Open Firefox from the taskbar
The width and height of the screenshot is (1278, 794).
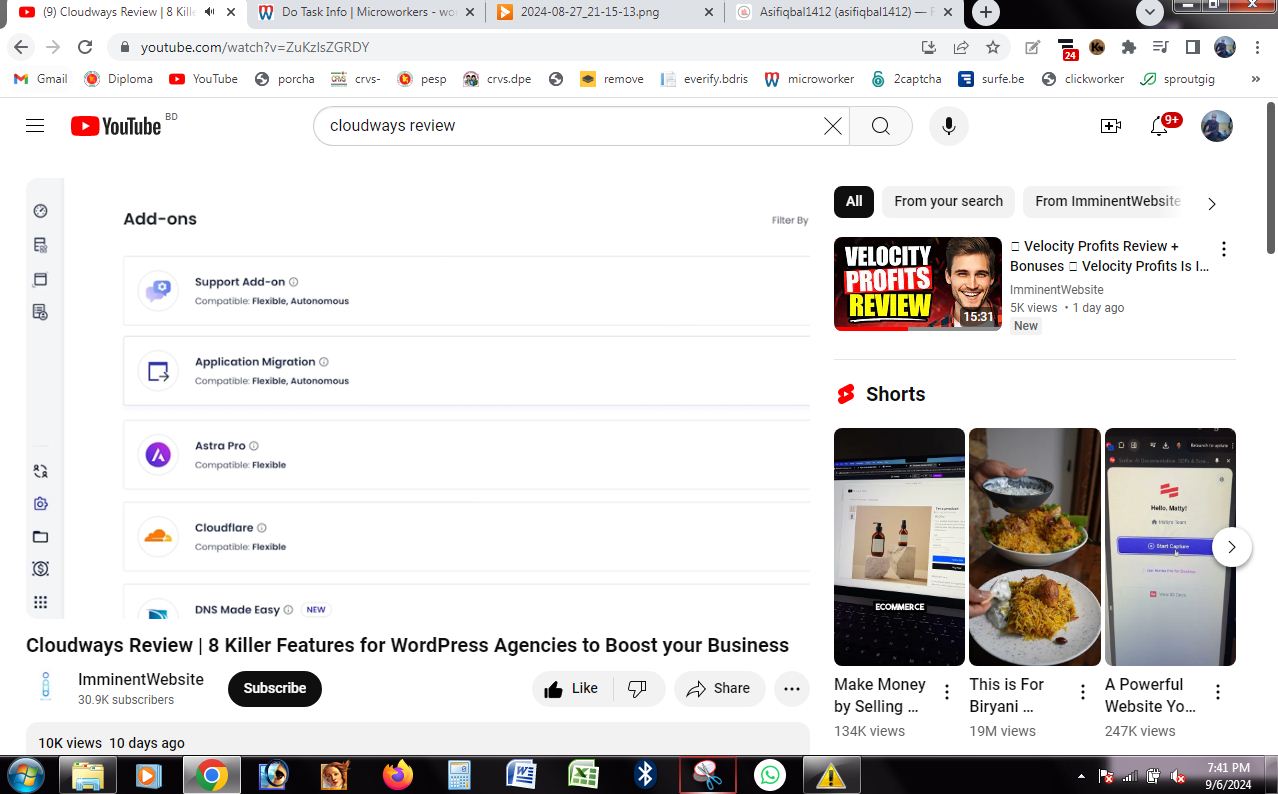pyautogui.click(x=398, y=775)
